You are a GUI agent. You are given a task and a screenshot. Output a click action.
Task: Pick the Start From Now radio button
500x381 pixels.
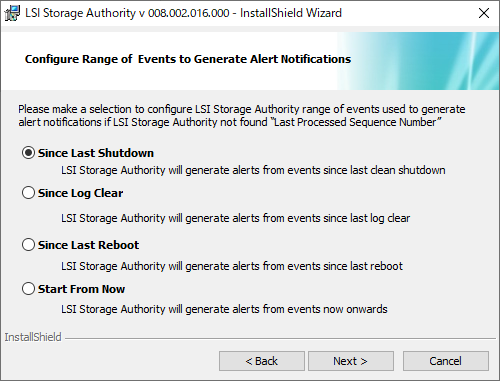point(28,289)
